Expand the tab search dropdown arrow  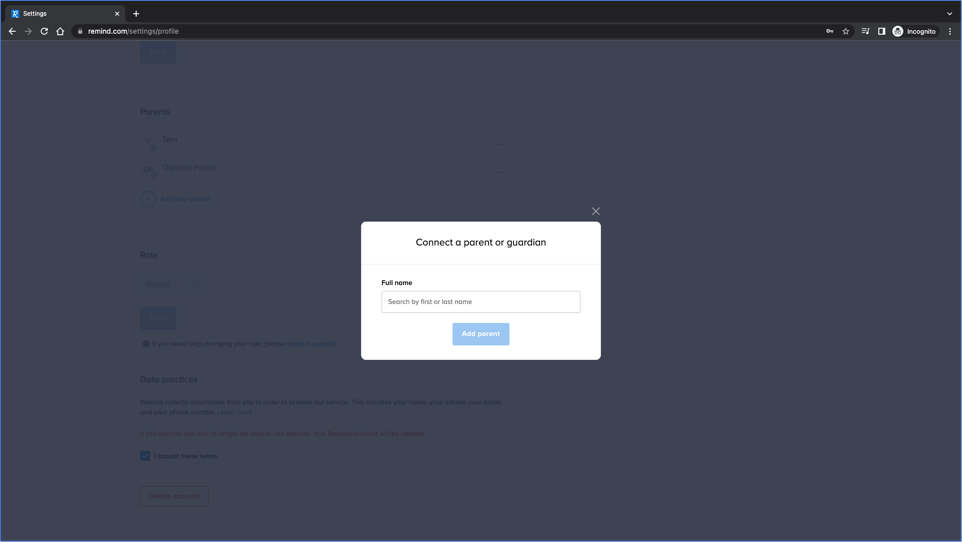pos(949,14)
